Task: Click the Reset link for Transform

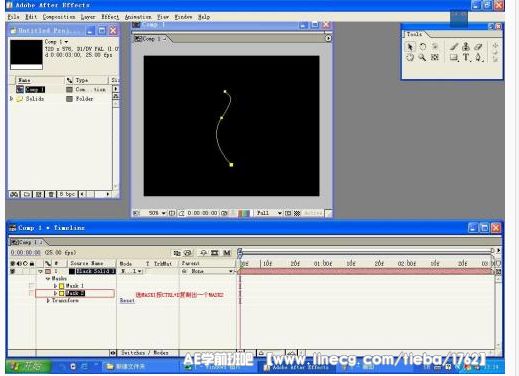Action: 127,300
